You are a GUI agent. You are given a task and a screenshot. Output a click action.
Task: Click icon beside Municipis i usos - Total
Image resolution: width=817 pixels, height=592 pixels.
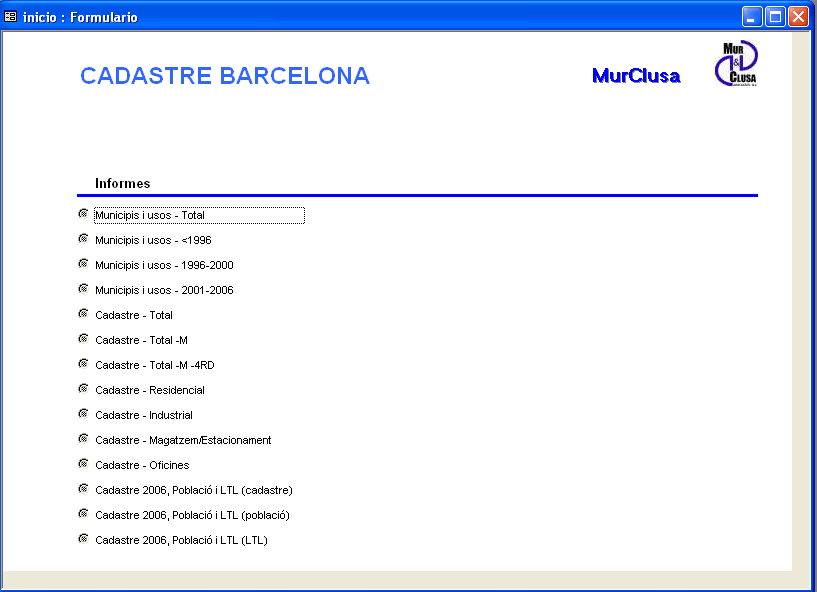(x=83, y=214)
